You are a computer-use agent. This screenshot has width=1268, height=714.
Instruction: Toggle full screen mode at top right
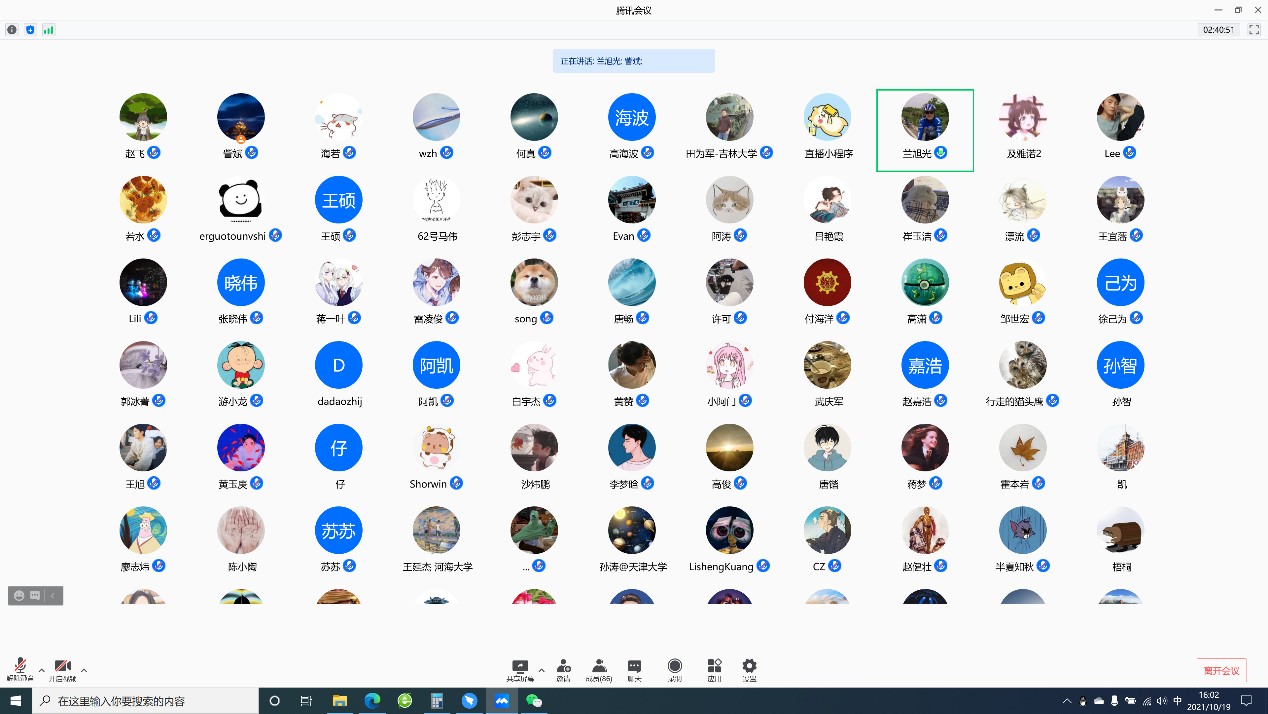coord(1254,30)
